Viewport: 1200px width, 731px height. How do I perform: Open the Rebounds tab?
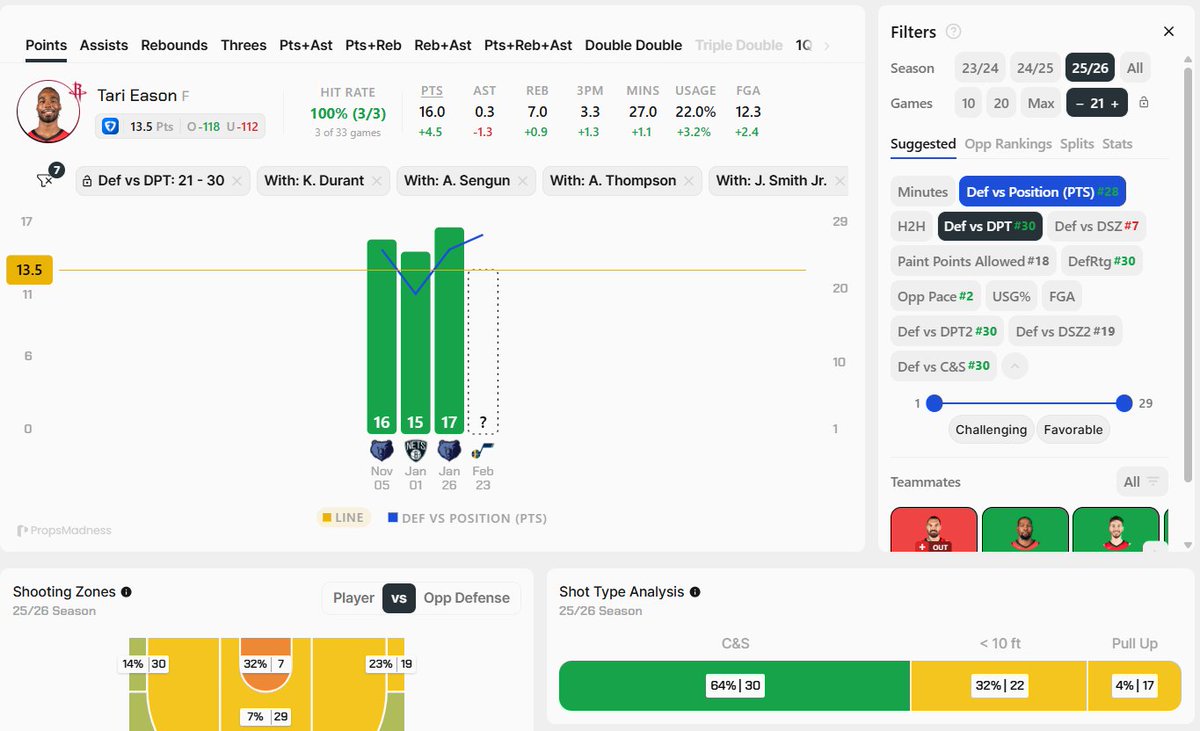[174, 45]
